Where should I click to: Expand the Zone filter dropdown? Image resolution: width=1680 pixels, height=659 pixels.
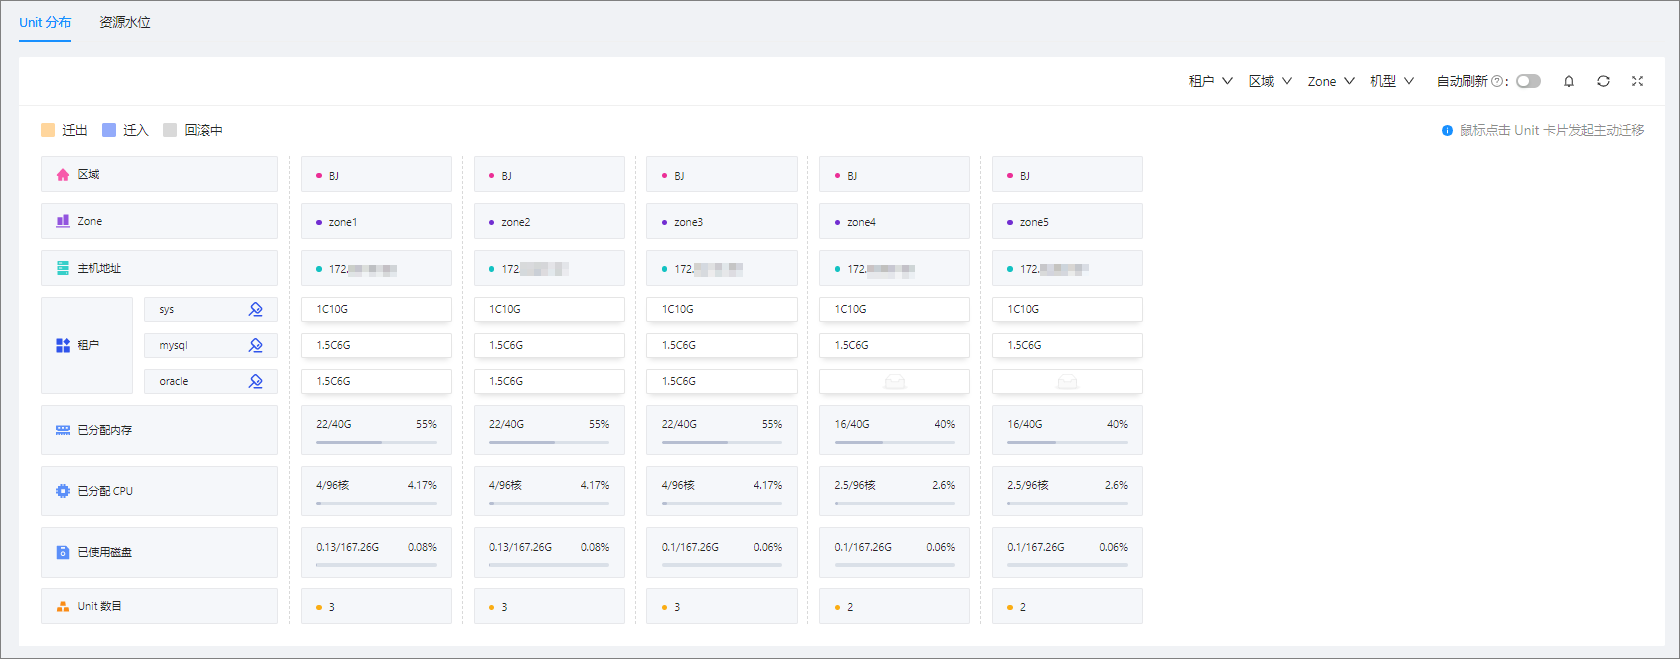(x=1331, y=81)
